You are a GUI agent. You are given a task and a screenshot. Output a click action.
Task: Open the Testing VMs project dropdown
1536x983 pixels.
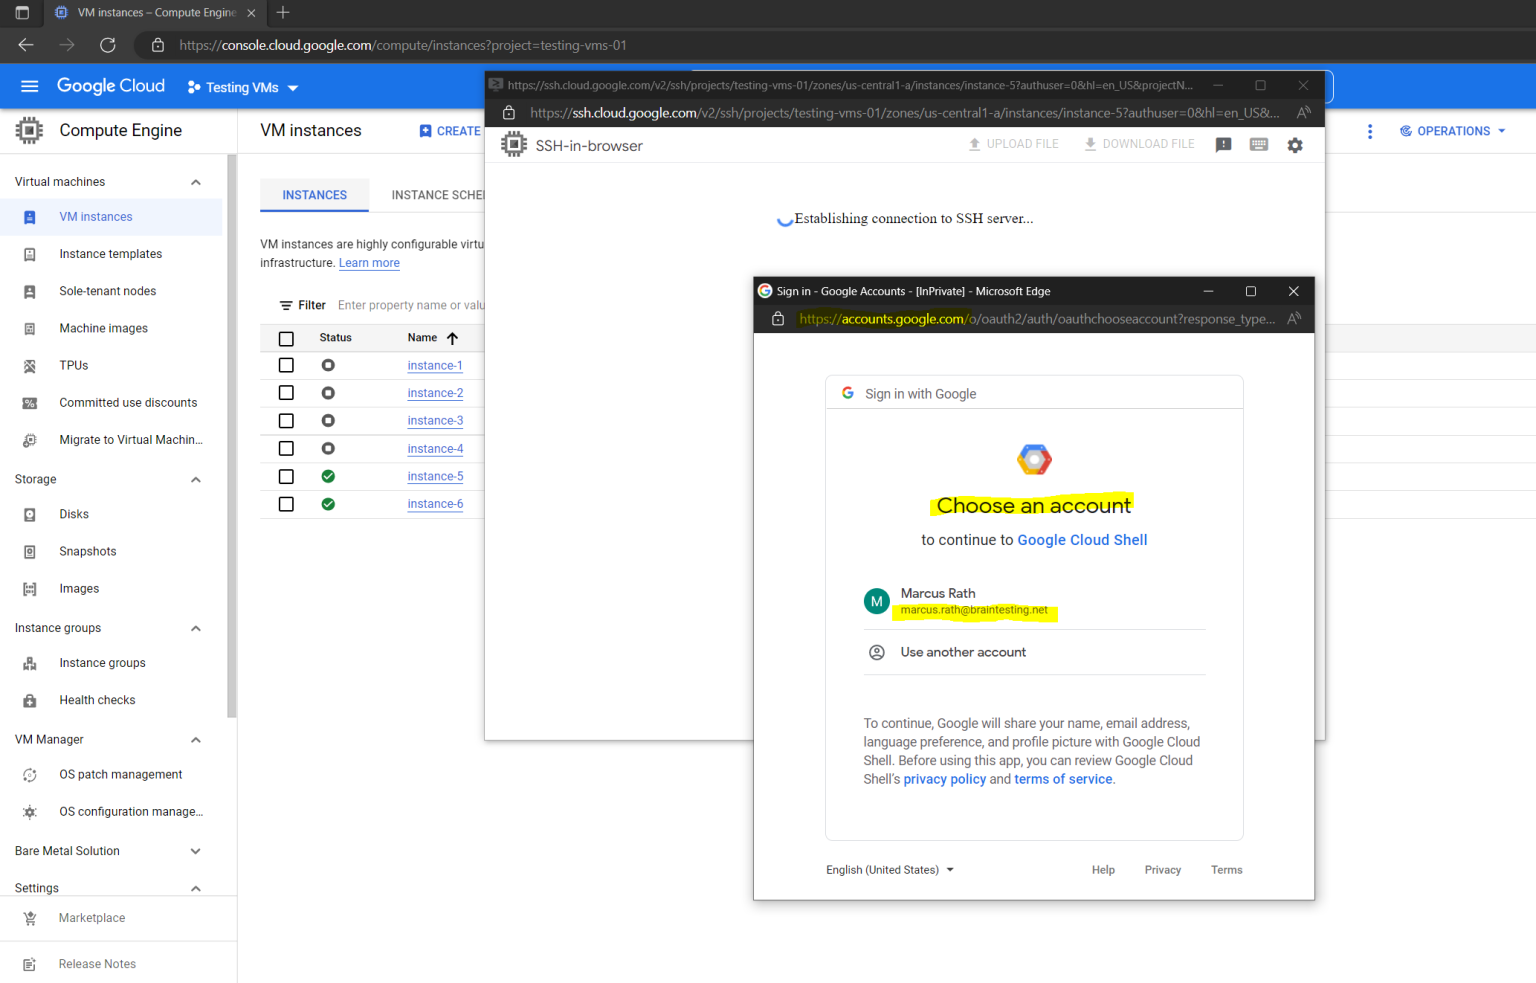click(242, 87)
